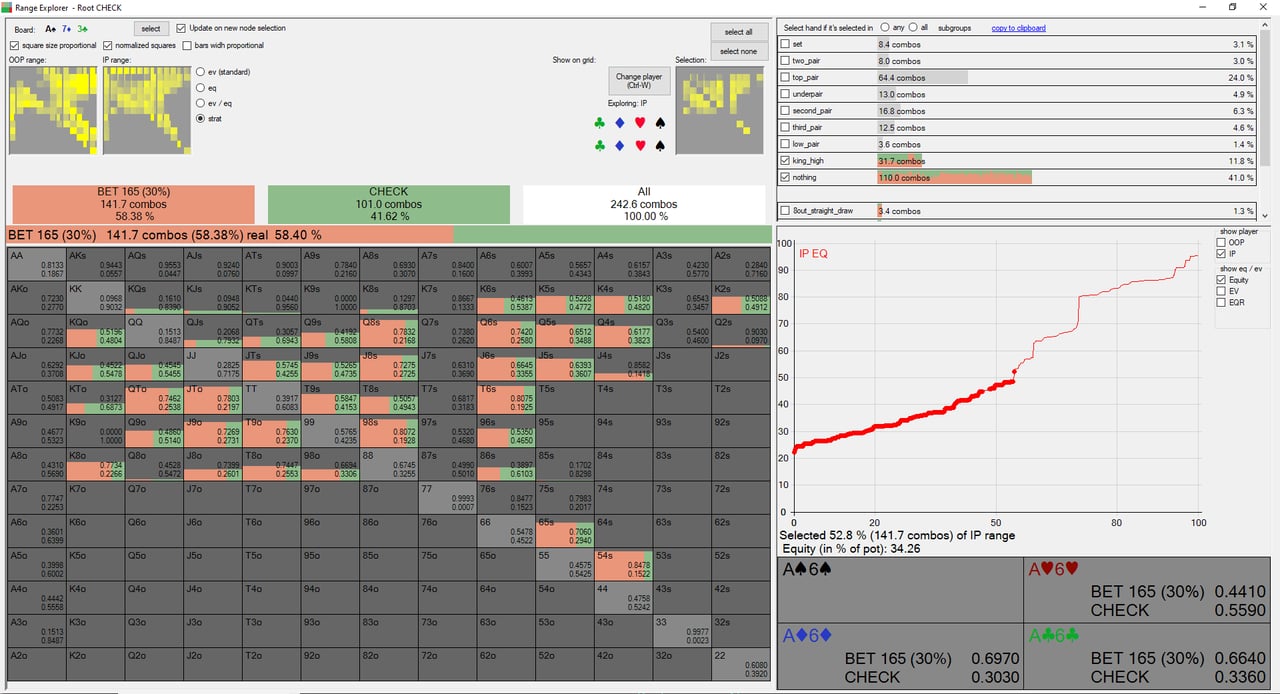1280x694 pixels.
Task: Enable OOP under show player
Action: pyautogui.click(x=1222, y=242)
